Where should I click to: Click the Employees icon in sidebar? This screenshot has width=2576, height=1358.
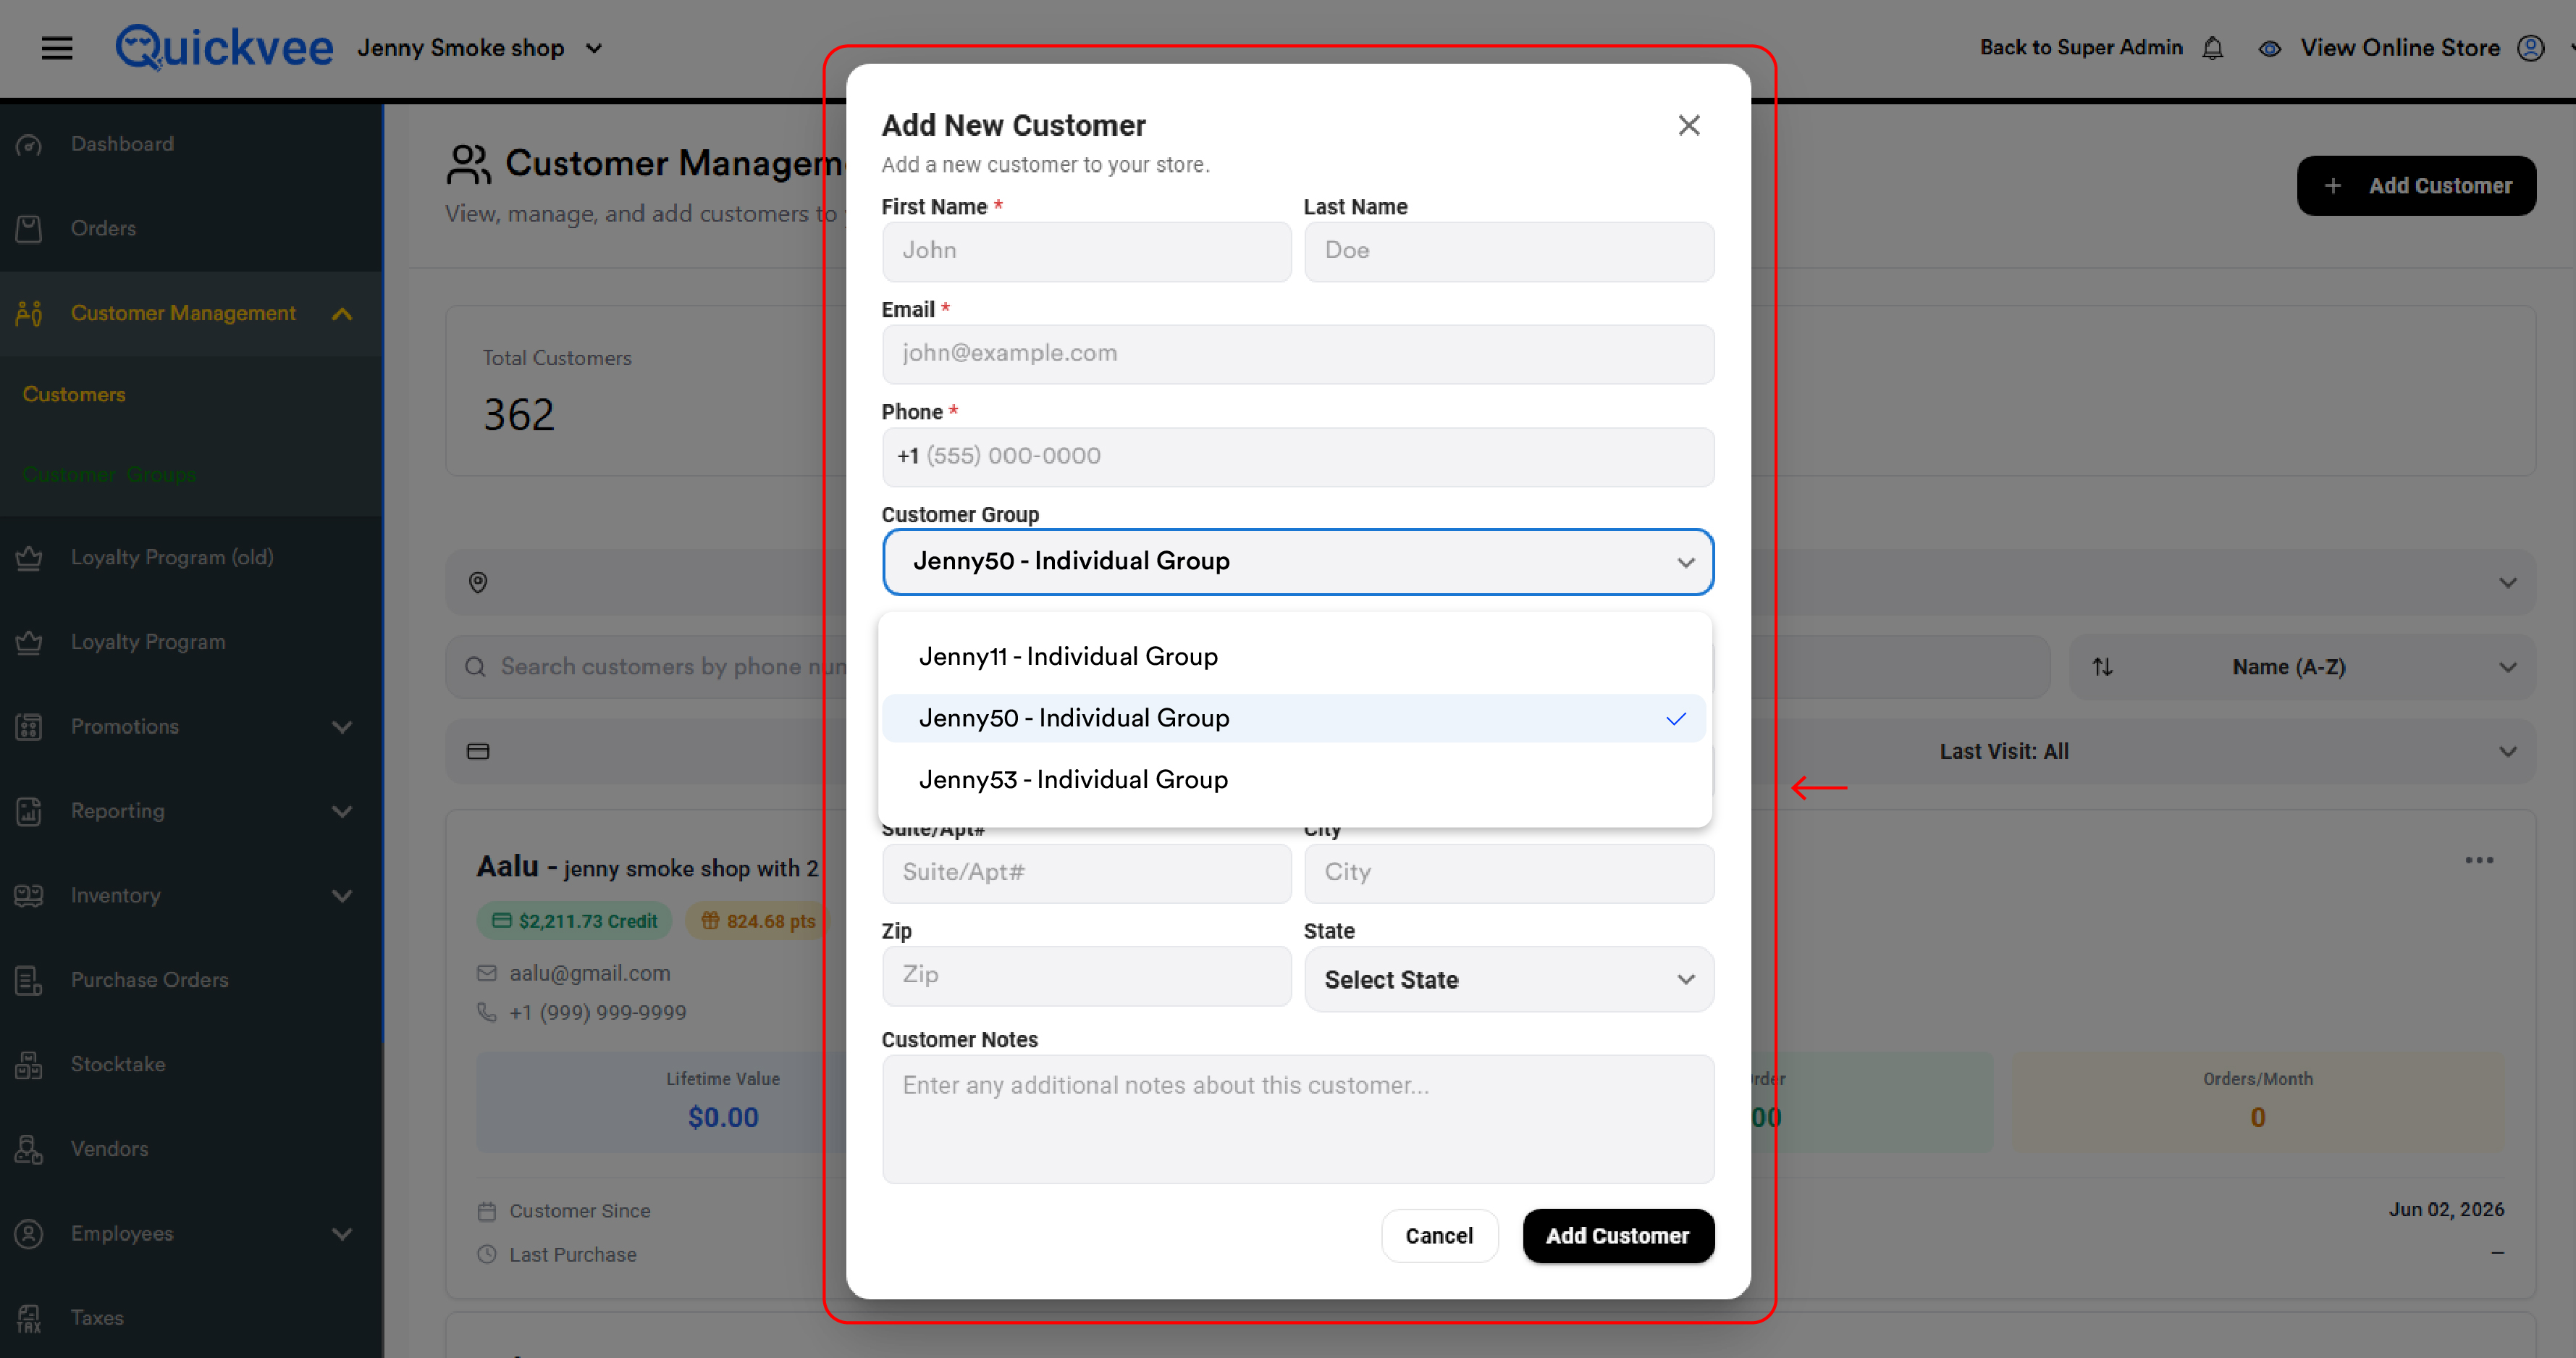29,1234
